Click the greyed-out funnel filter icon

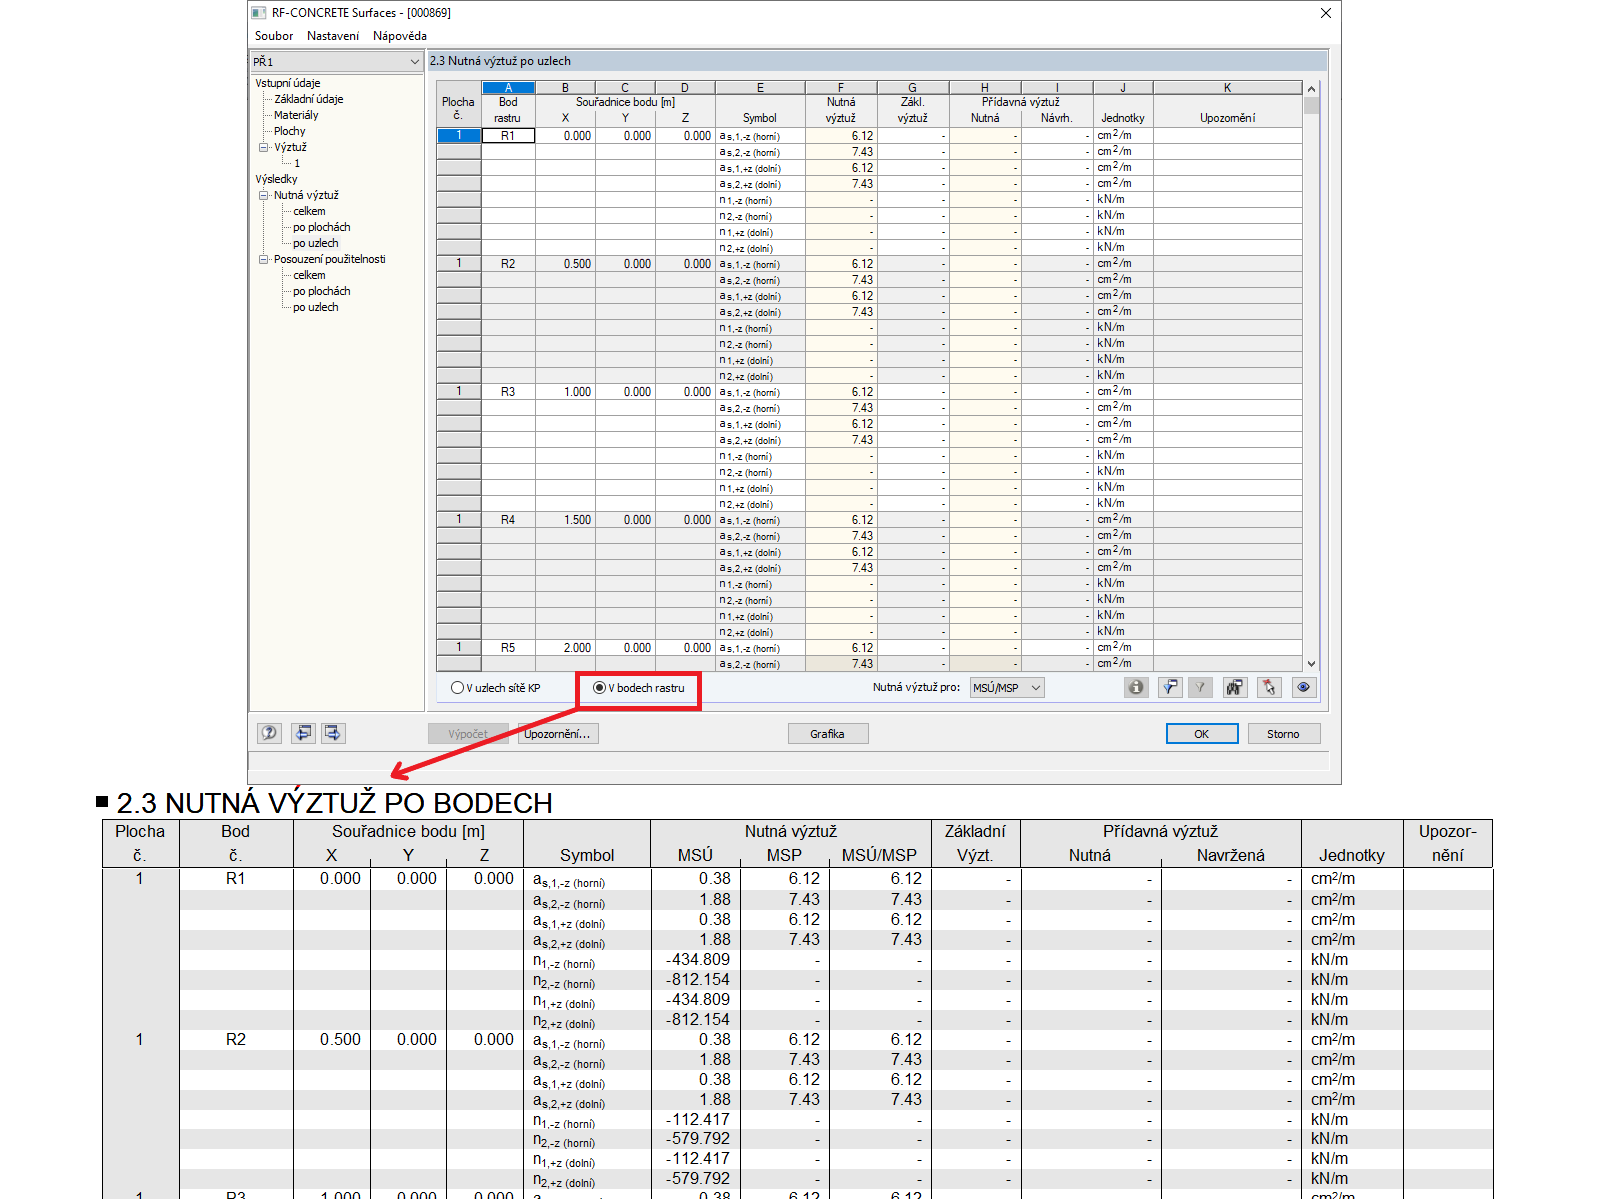click(x=1200, y=687)
